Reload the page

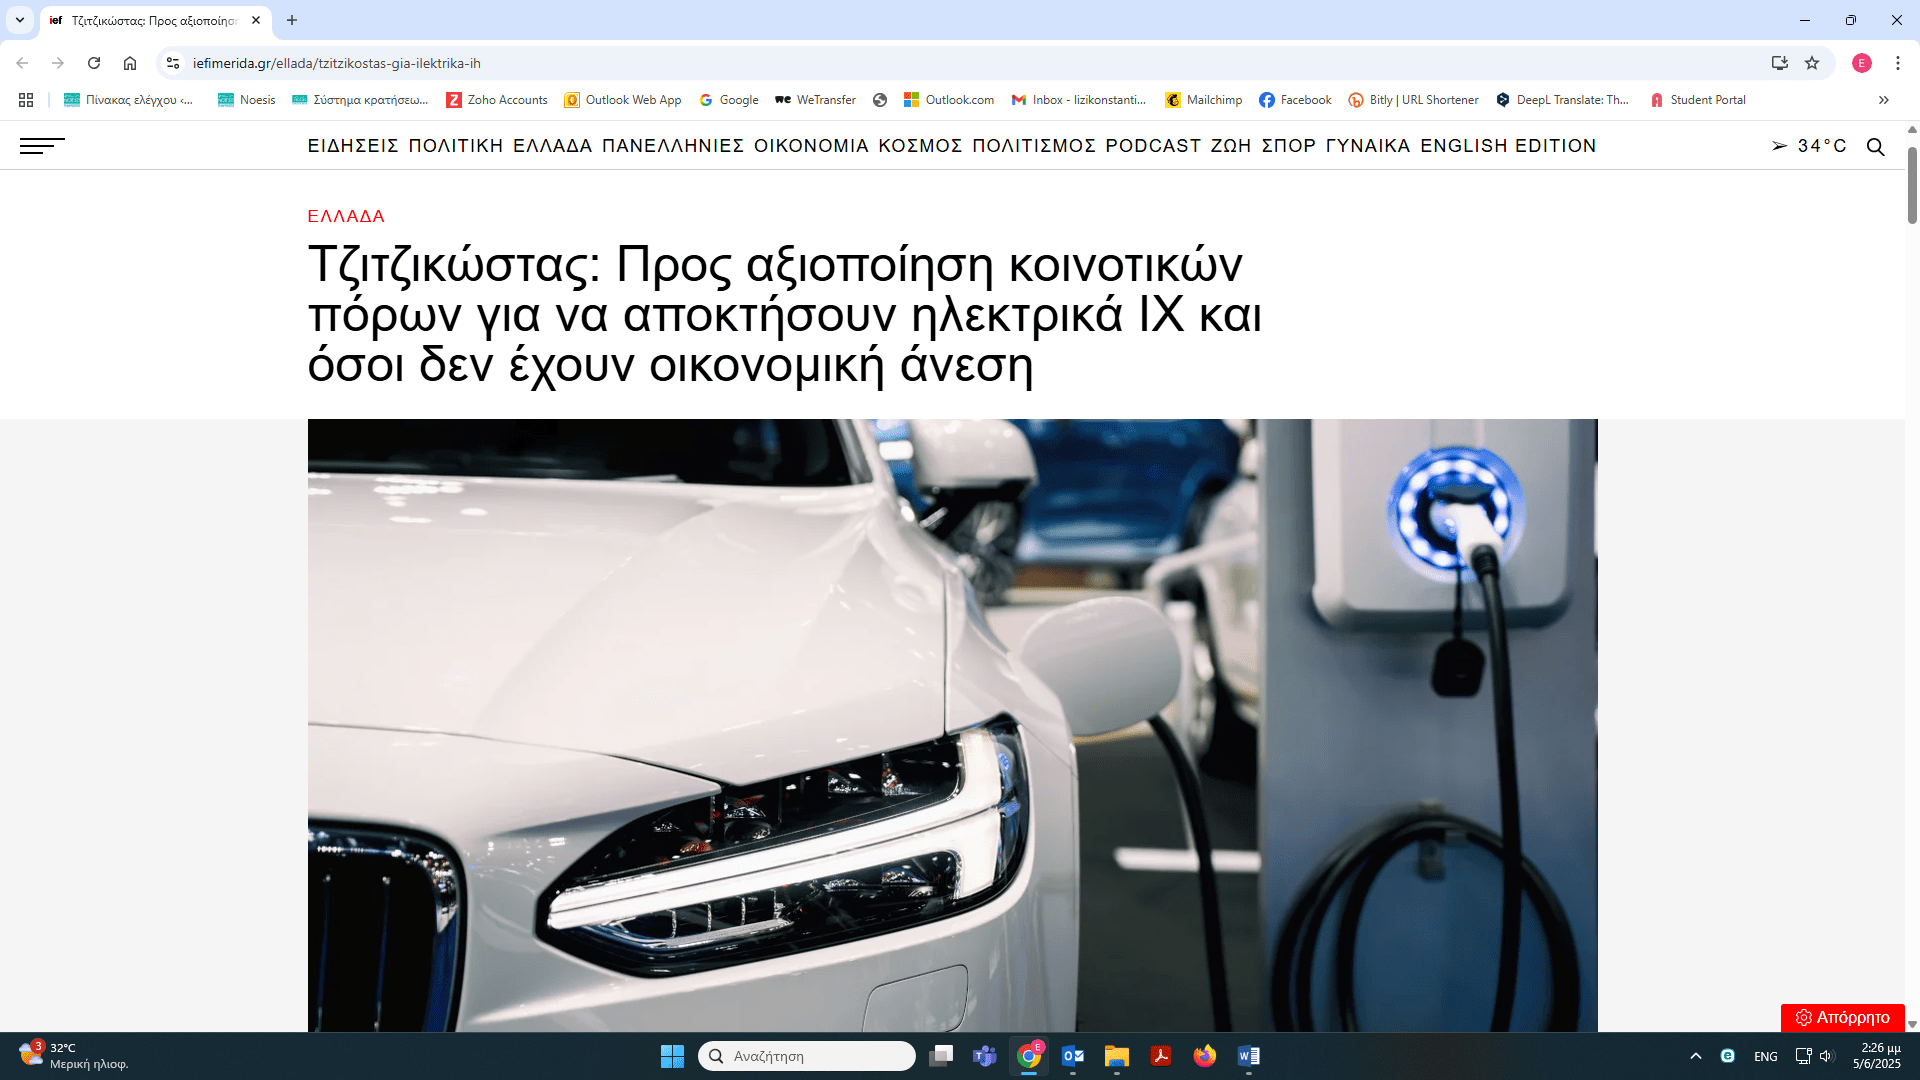click(94, 63)
